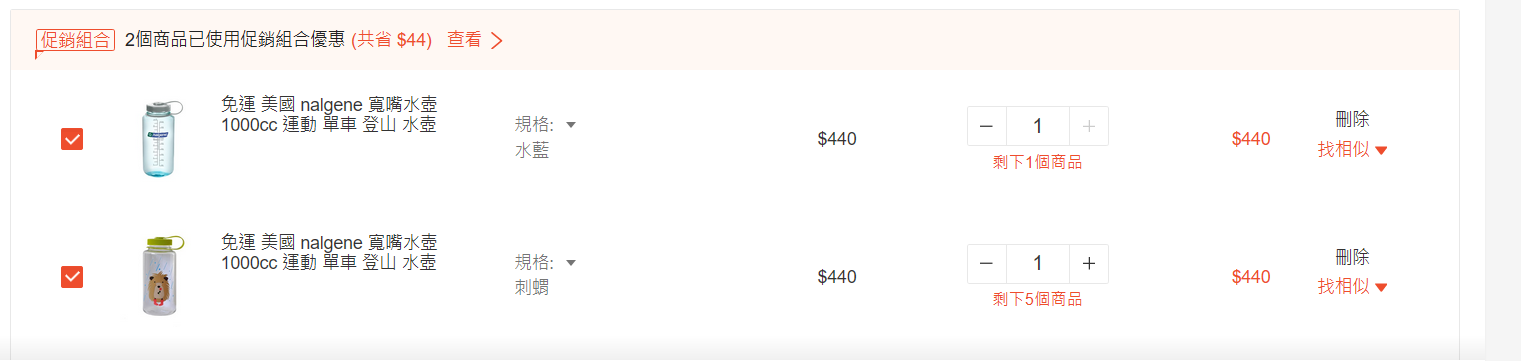Open 規格 dropdown for 刺蝟 bottle

click(545, 263)
